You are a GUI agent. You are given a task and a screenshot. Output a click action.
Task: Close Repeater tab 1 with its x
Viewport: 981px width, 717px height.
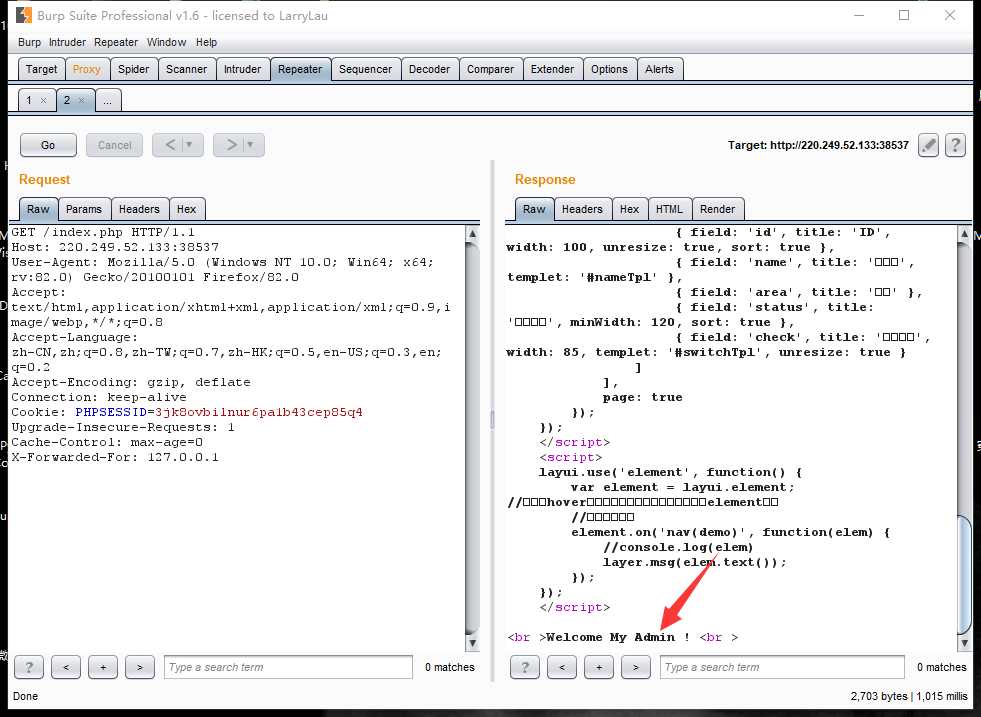coord(43,100)
